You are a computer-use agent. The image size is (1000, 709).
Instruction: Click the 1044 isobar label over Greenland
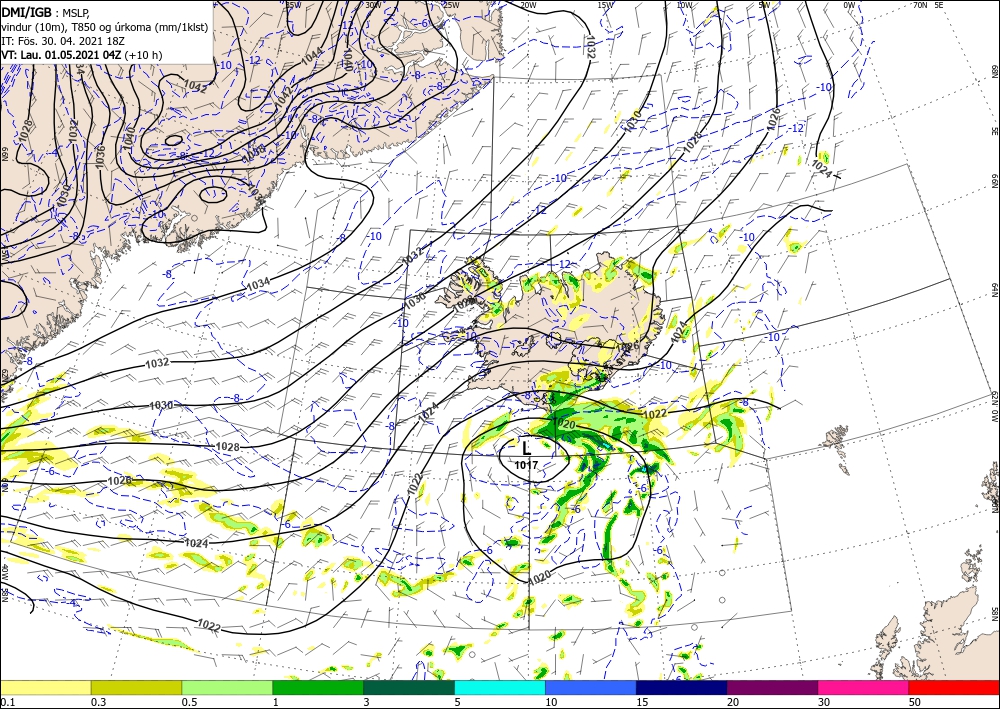coord(312,57)
